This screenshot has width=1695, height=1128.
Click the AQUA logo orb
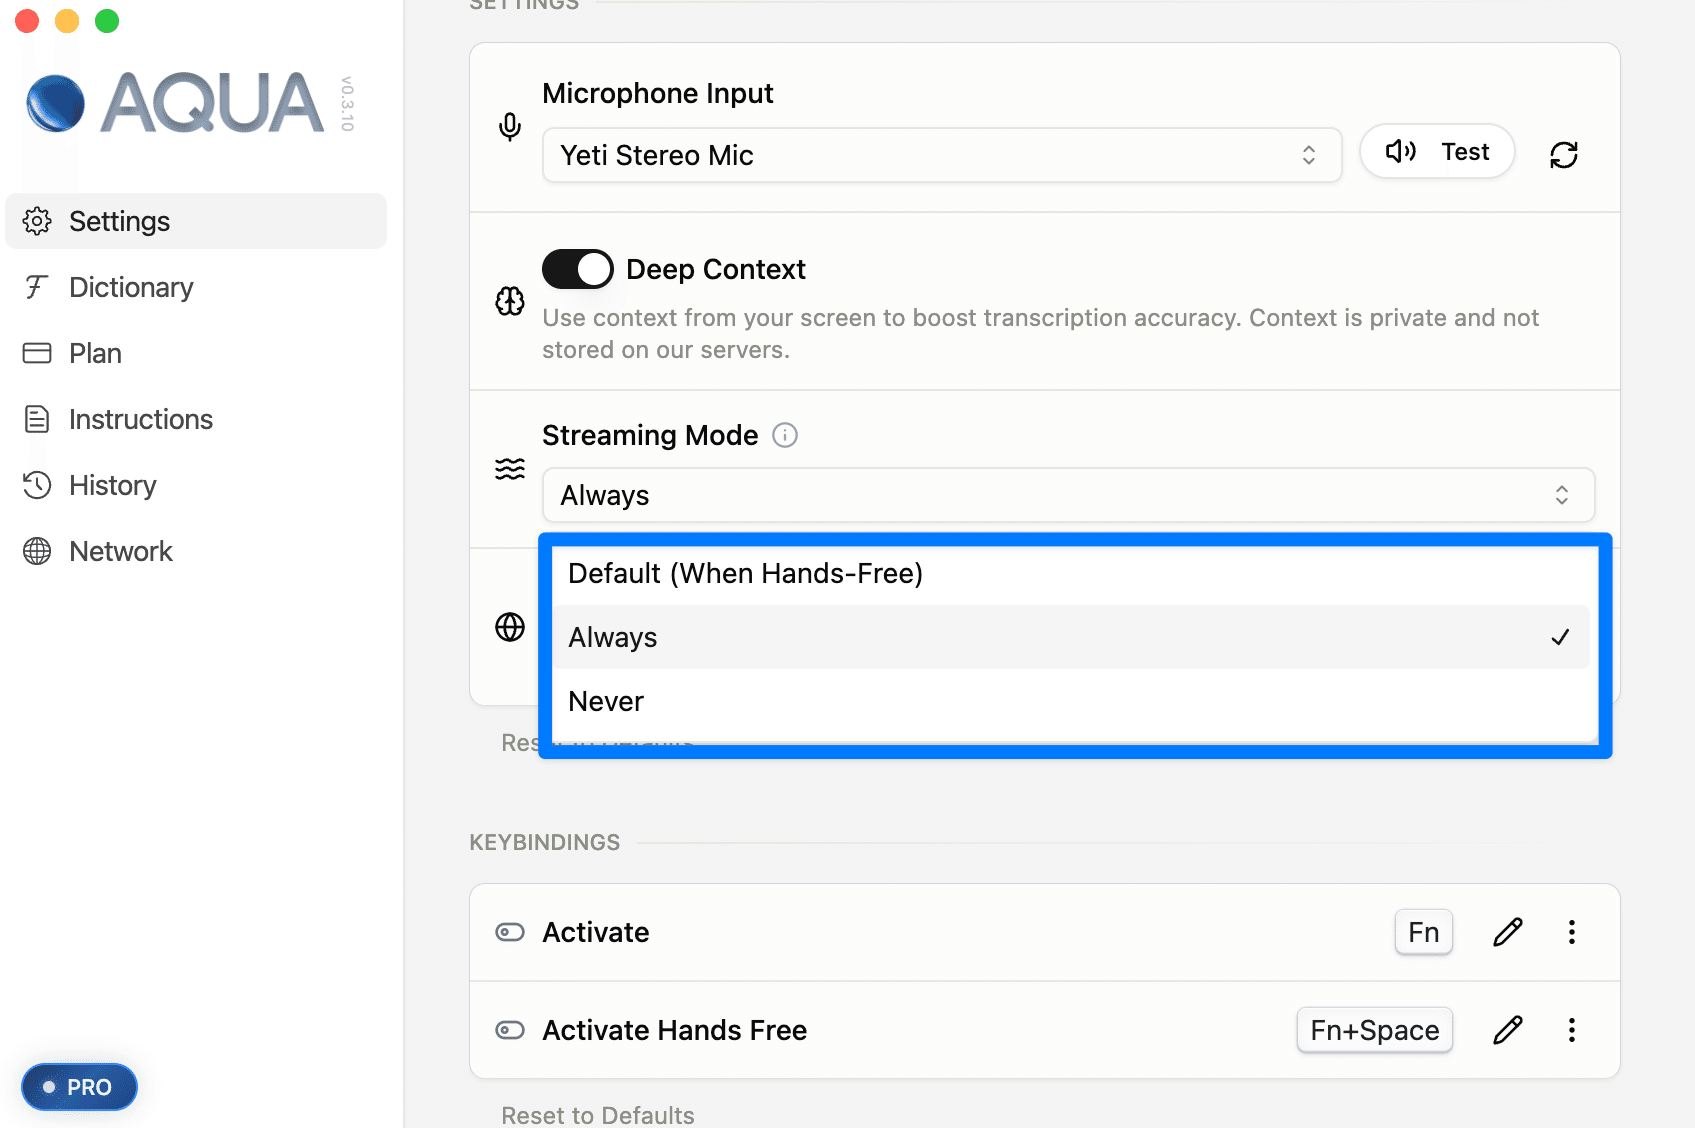pyautogui.click(x=56, y=103)
